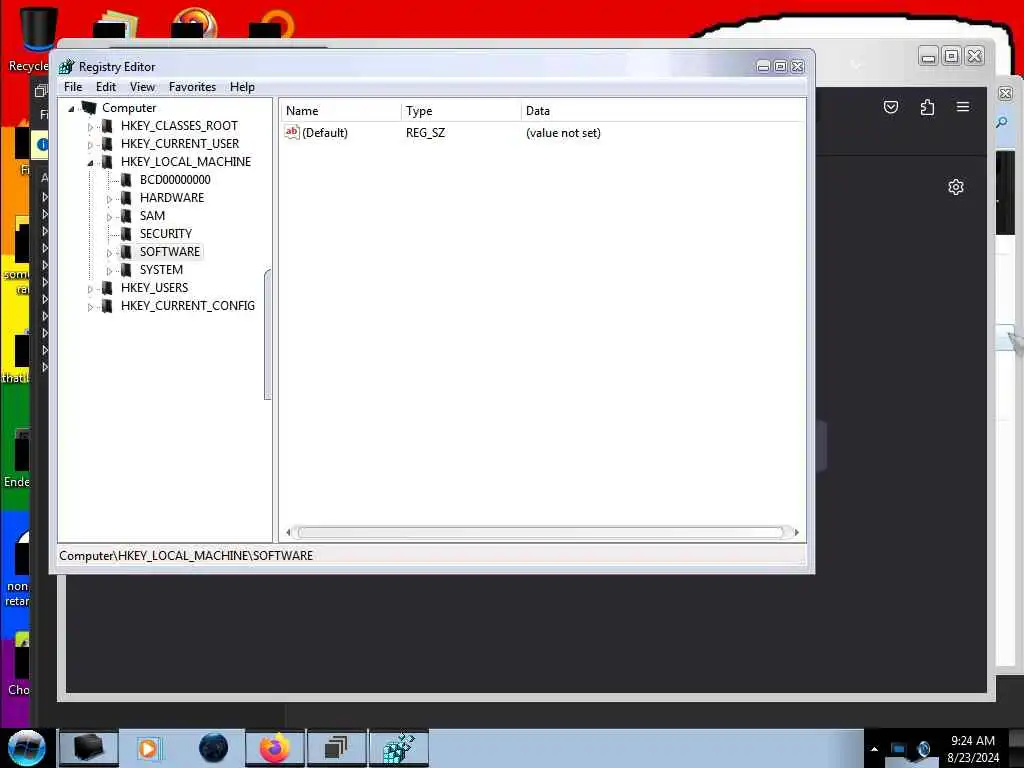Select the SOFTWARE key label
Image resolution: width=1024 pixels, height=768 pixels.
(170, 251)
